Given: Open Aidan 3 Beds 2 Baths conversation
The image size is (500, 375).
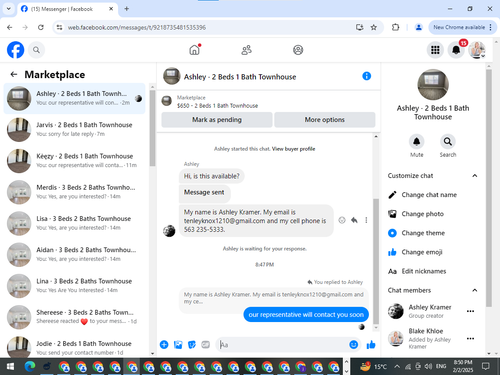Looking at the screenshot, I should (75, 254).
